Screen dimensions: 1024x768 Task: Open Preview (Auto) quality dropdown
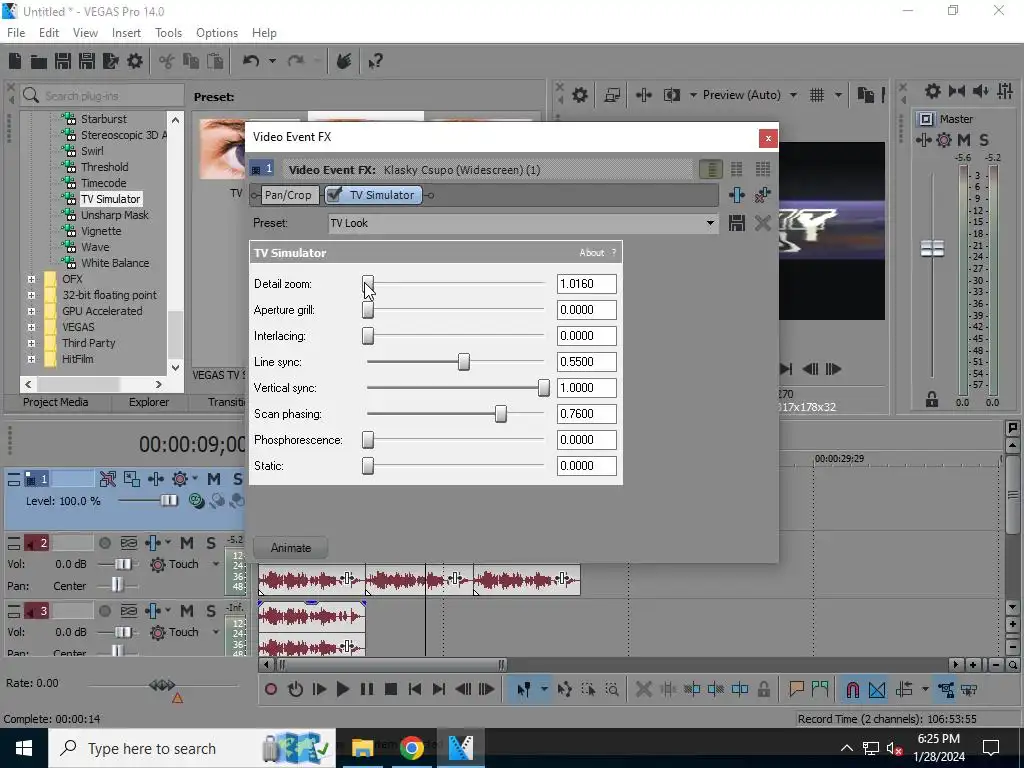tap(793, 95)
